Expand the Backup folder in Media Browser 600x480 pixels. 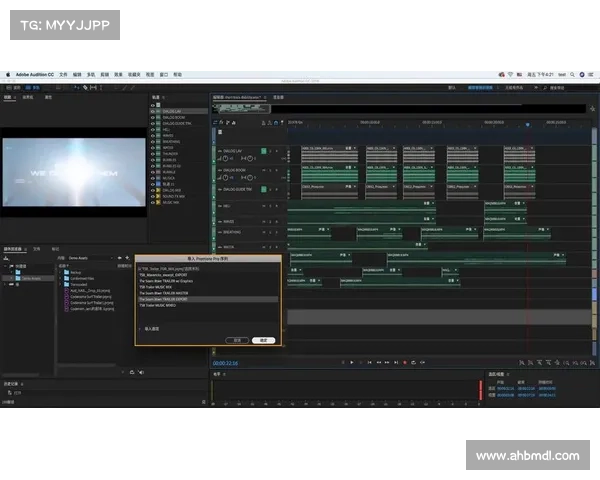[60, 272]
